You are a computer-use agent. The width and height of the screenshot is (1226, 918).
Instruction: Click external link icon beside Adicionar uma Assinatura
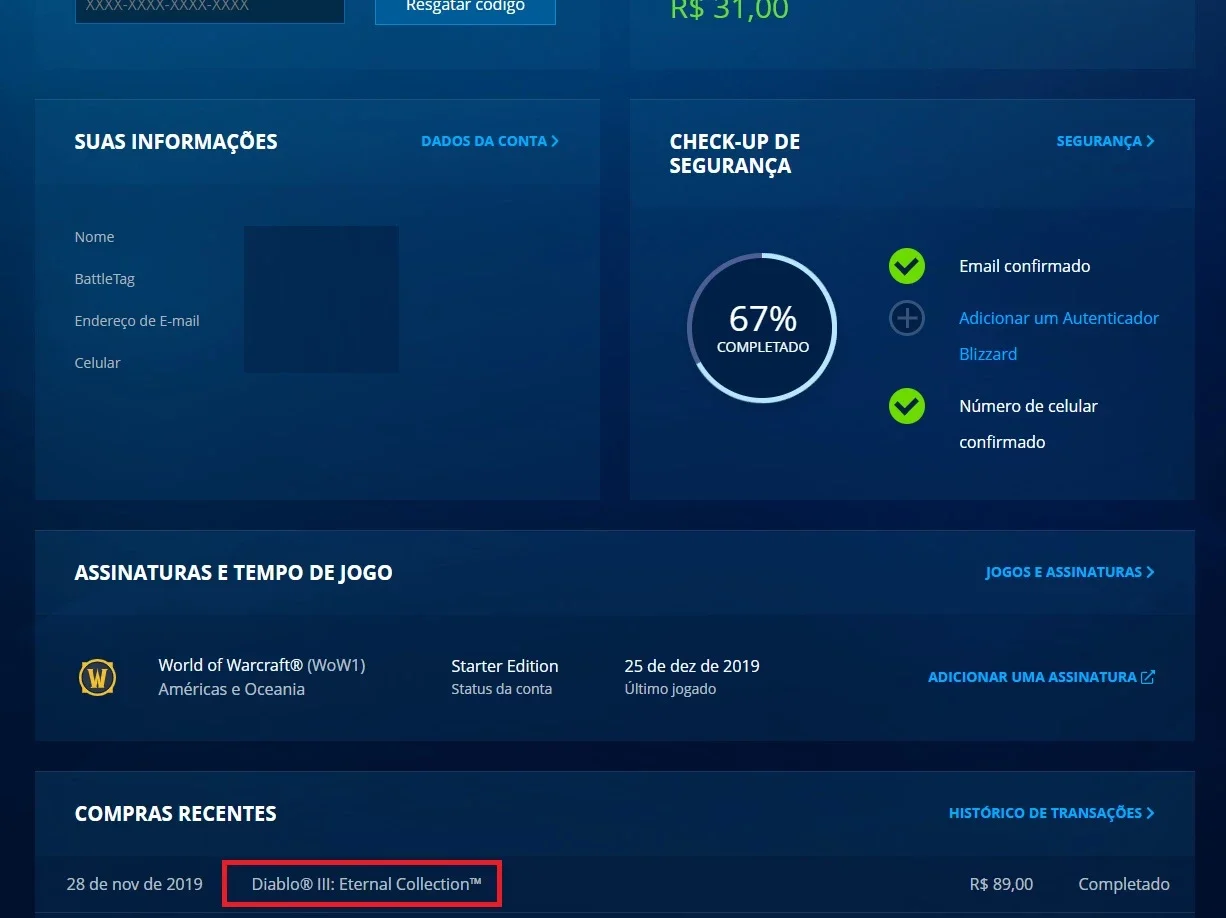pos(1148,677)
